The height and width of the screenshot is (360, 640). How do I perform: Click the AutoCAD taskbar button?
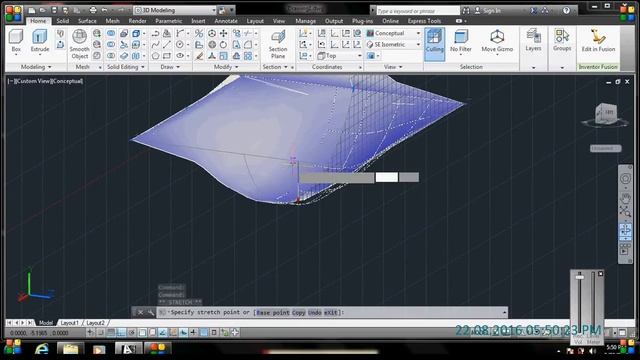pyautogui.click(x=128, y=349)
